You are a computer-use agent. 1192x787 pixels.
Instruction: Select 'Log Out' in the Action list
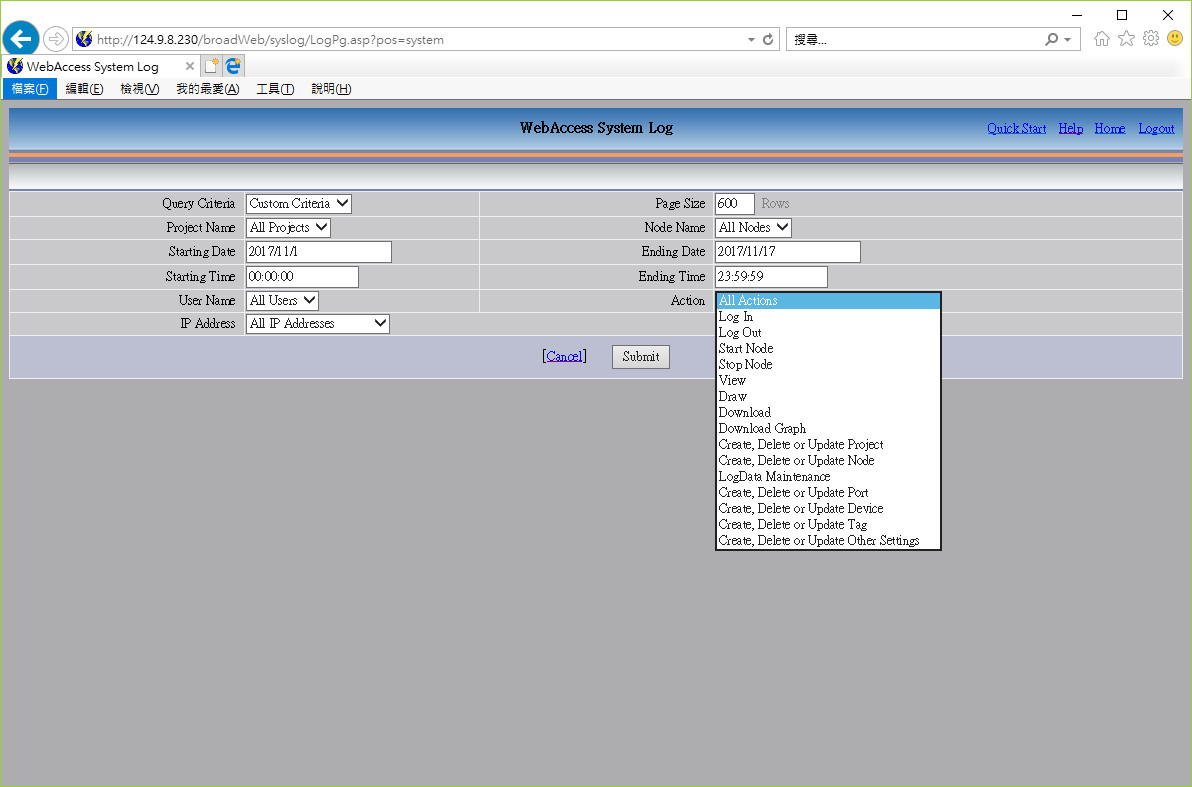click(828, 333)
